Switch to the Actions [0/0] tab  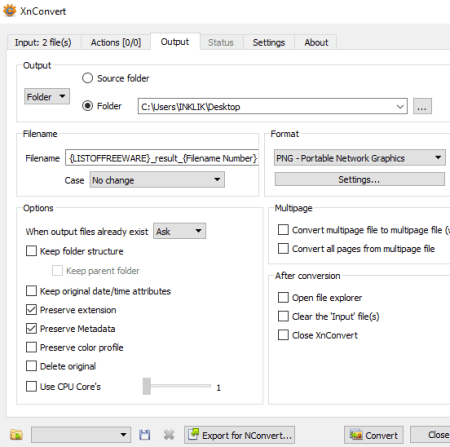pos(116,42)
